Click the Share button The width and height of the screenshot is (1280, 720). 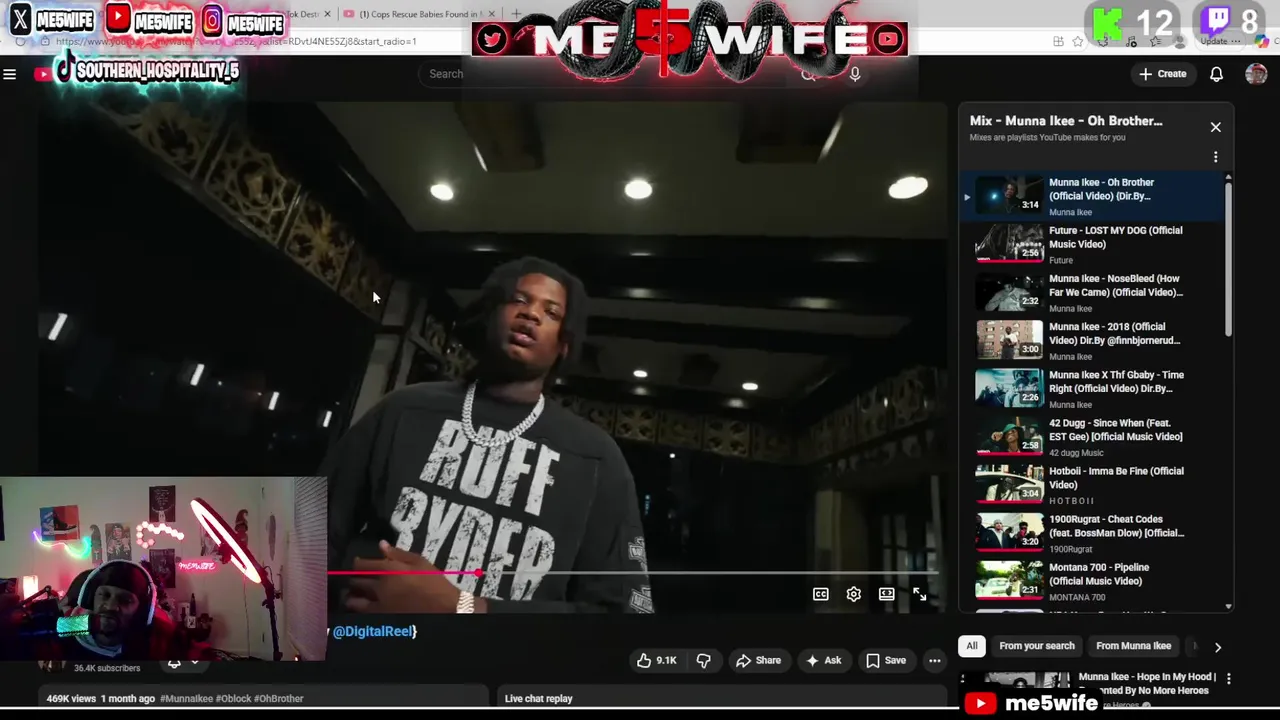coord(758,660)
